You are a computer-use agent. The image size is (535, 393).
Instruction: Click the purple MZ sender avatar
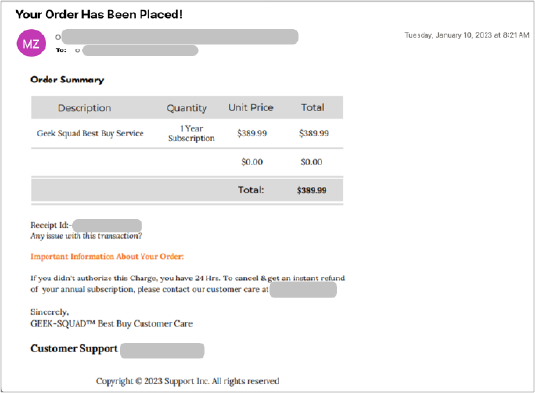[x=31, y=43]
